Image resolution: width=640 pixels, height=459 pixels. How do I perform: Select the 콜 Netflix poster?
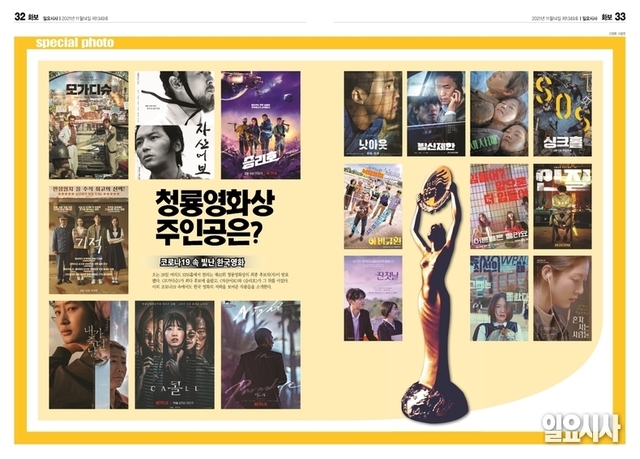click(x=175, y=355)
